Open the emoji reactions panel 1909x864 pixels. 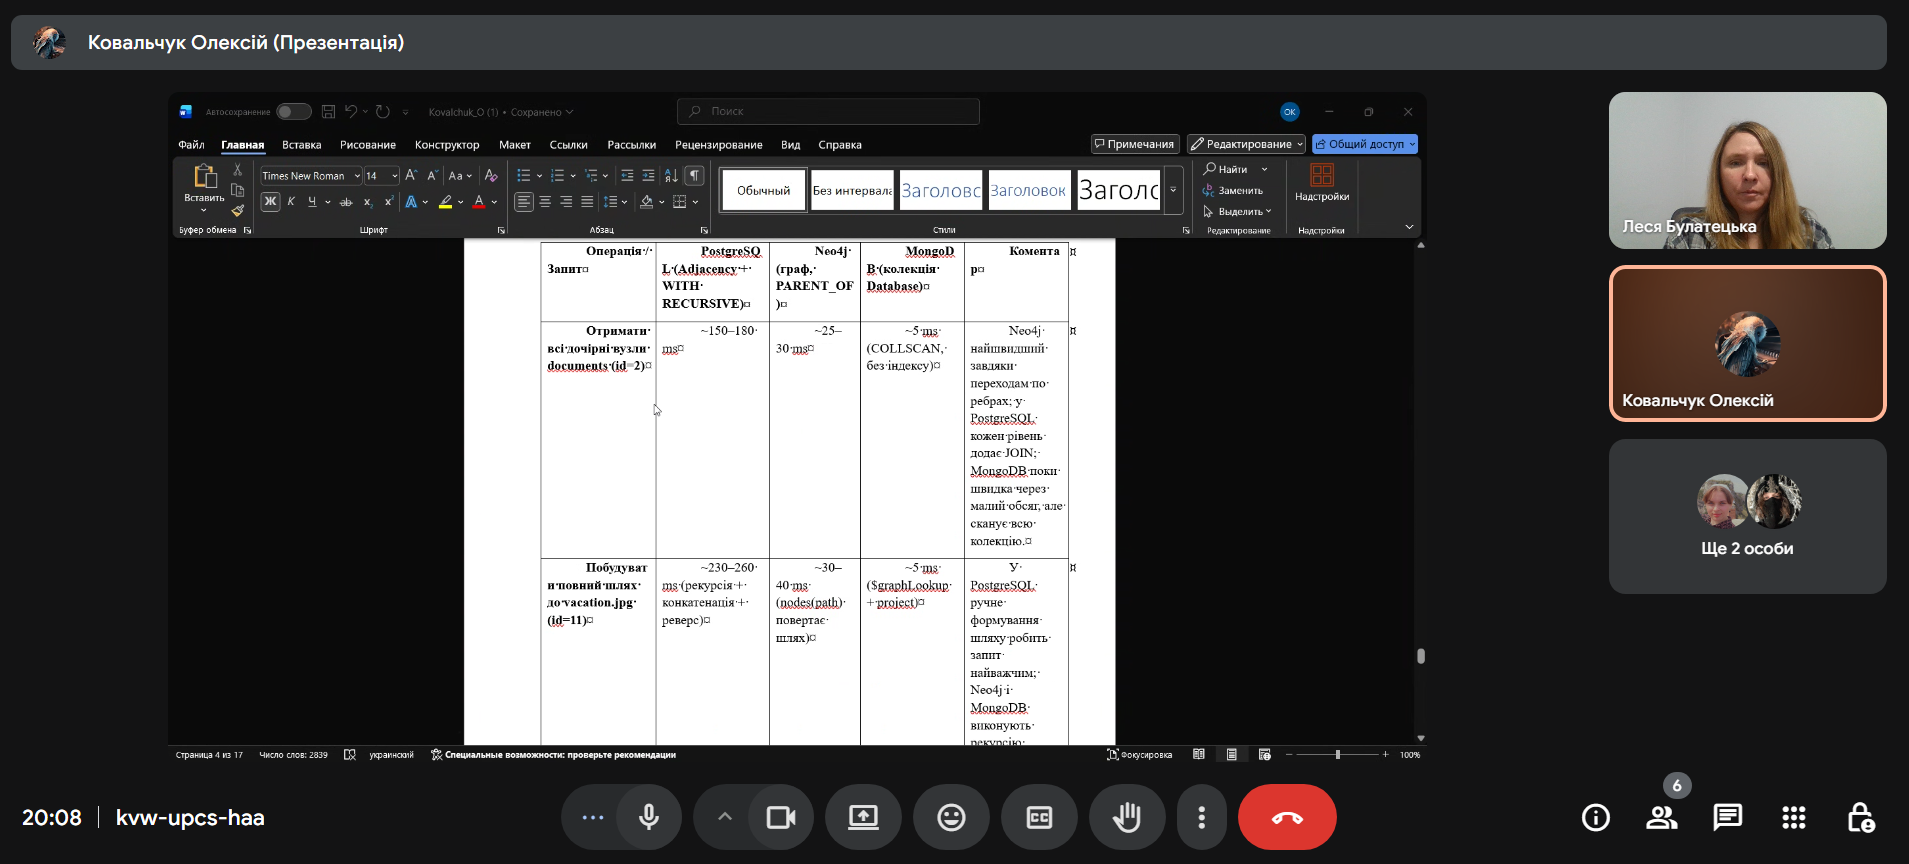coord(951,817)
